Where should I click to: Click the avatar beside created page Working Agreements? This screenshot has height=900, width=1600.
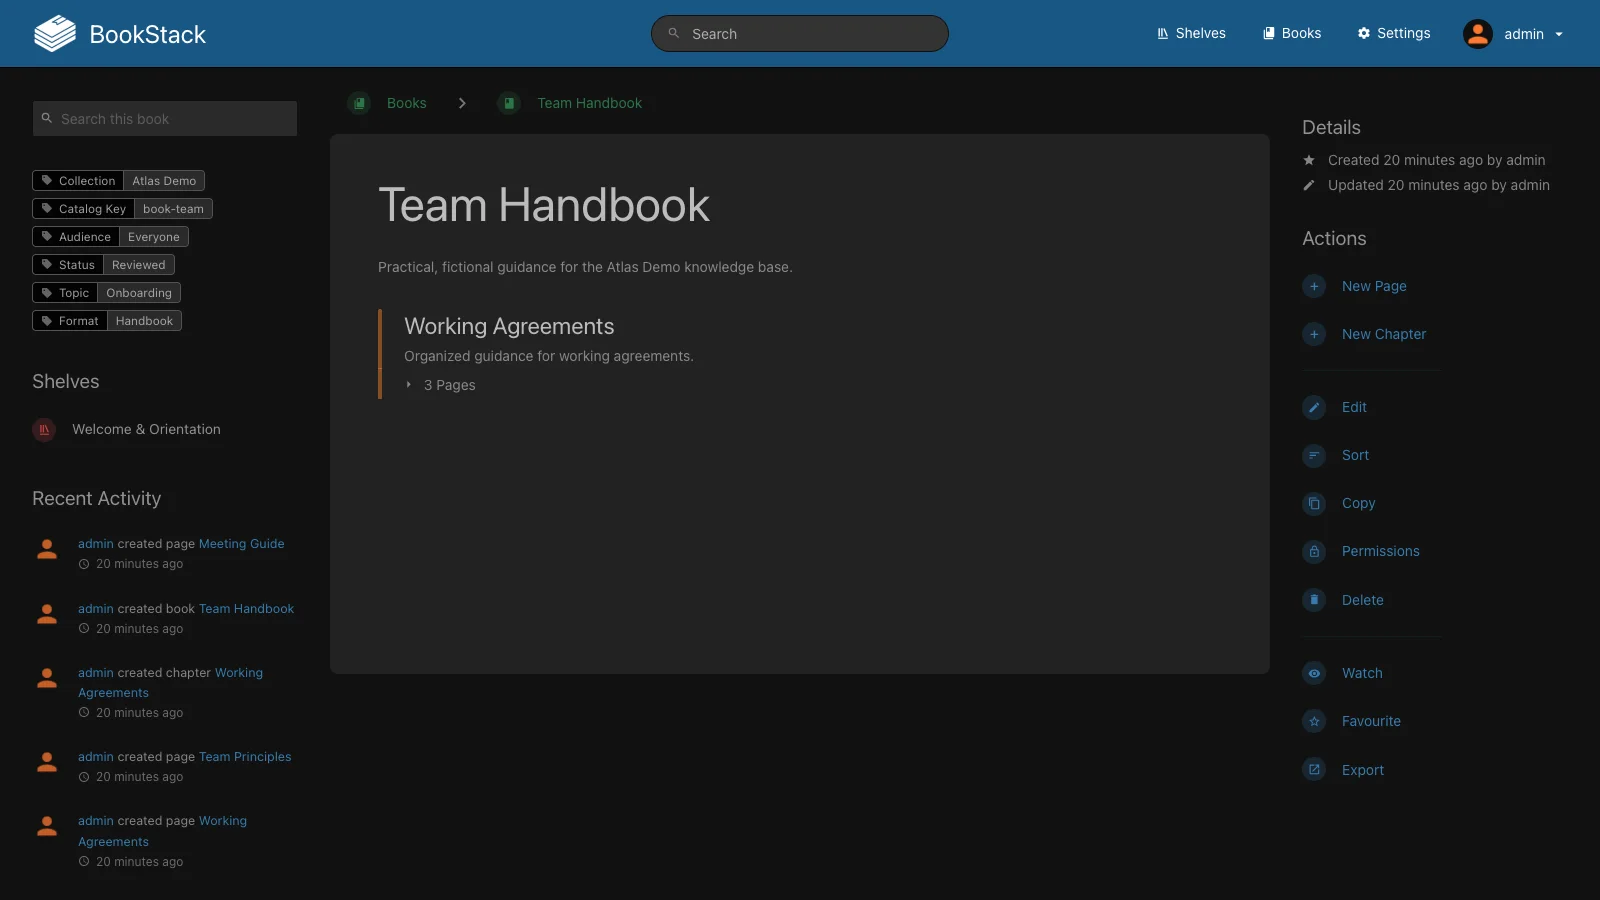tap(47, 826)
